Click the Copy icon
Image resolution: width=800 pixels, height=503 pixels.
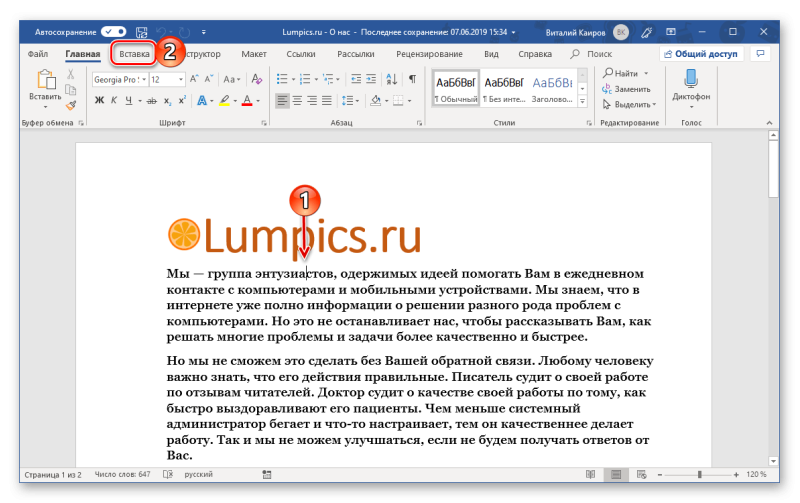click(71, 90)
